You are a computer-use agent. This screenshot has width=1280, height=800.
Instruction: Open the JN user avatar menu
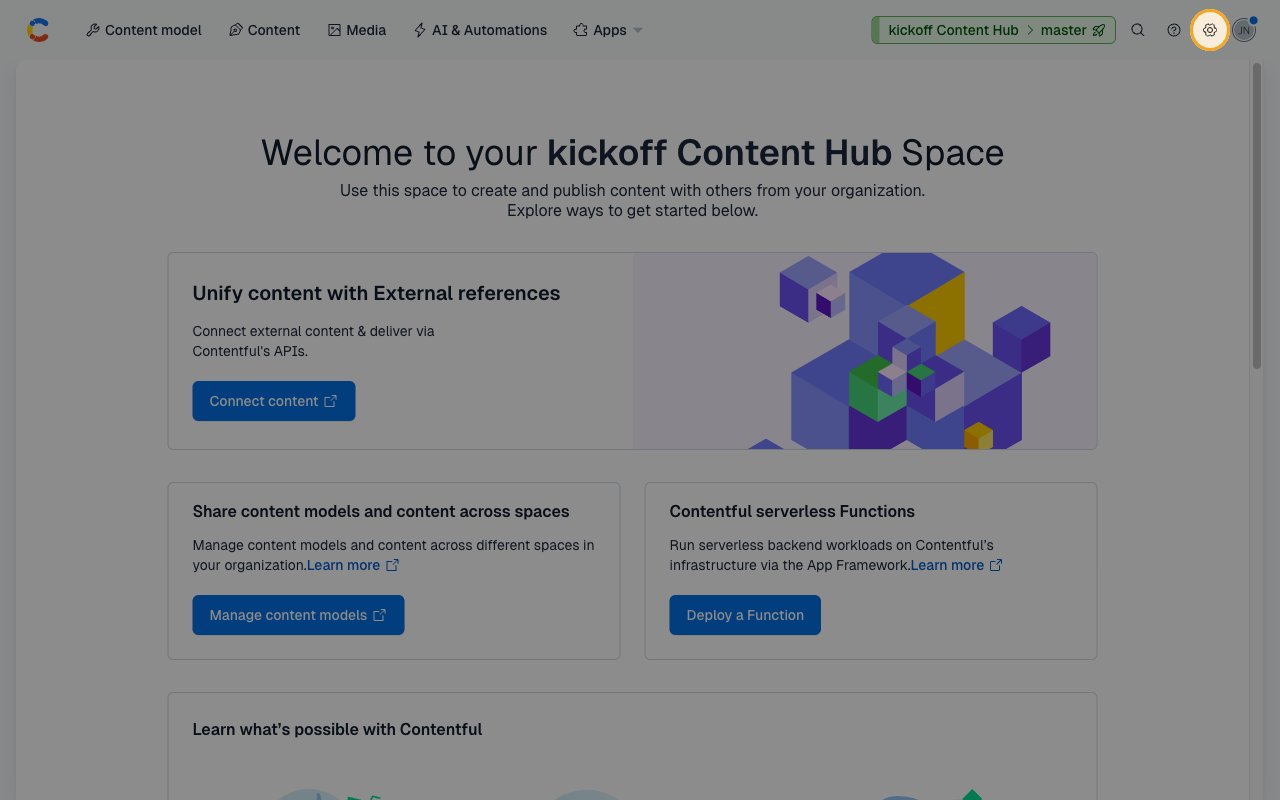pyautogui.click(x=1243, y=30)
